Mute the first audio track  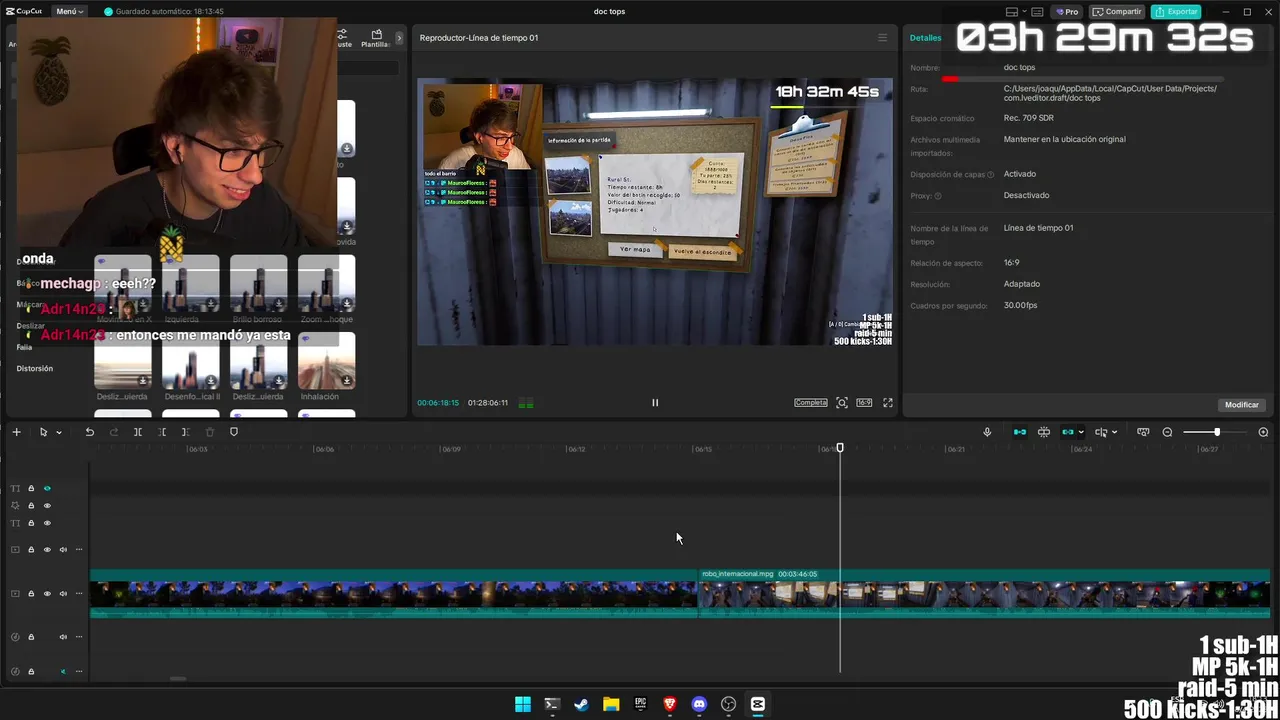pos(63,637)
